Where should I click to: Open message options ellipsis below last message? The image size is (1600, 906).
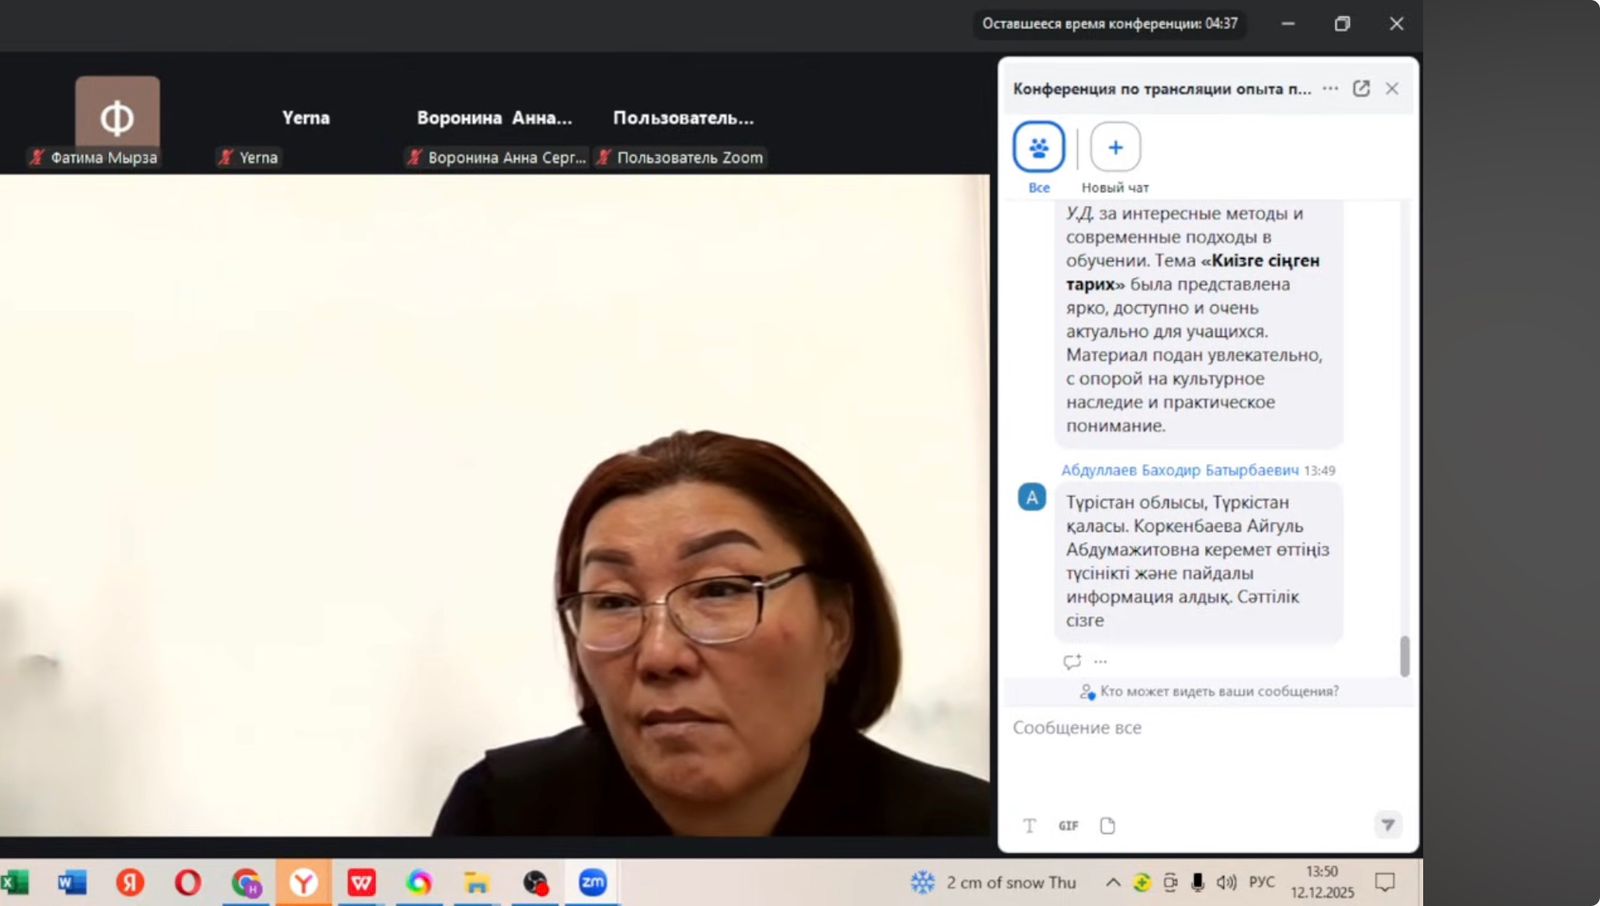point(1101,661)
